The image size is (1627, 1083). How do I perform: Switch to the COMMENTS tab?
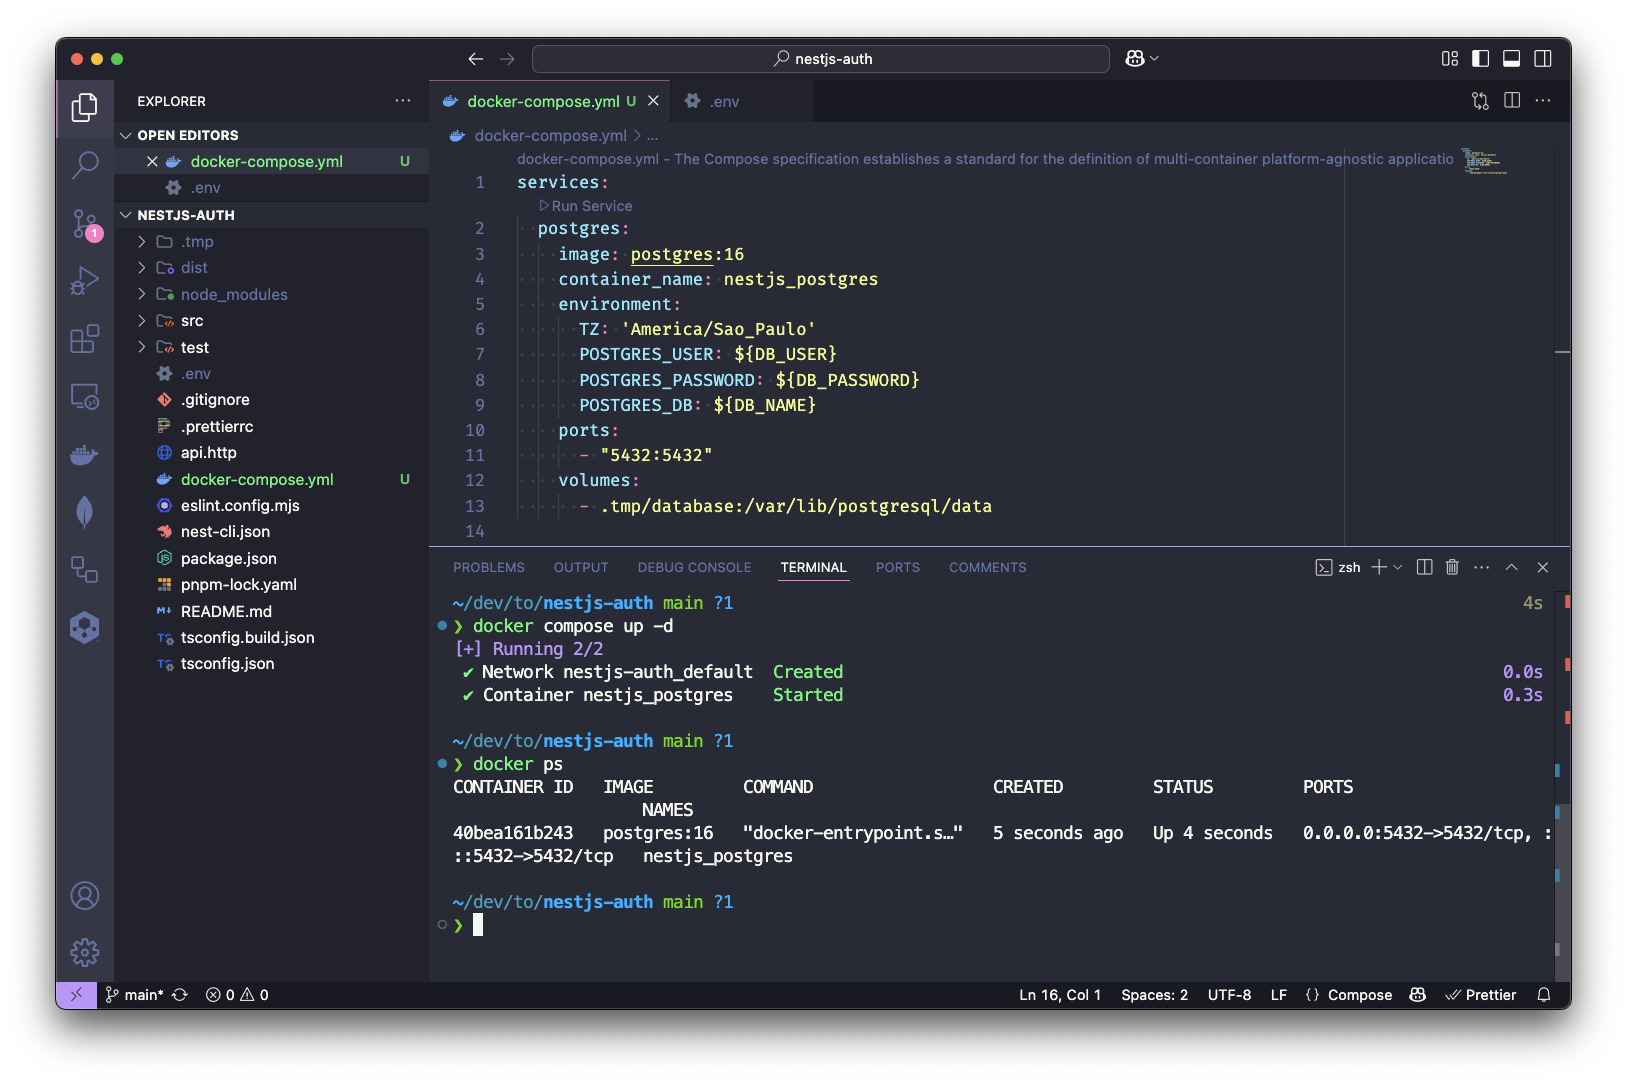[x=987, y=567]
